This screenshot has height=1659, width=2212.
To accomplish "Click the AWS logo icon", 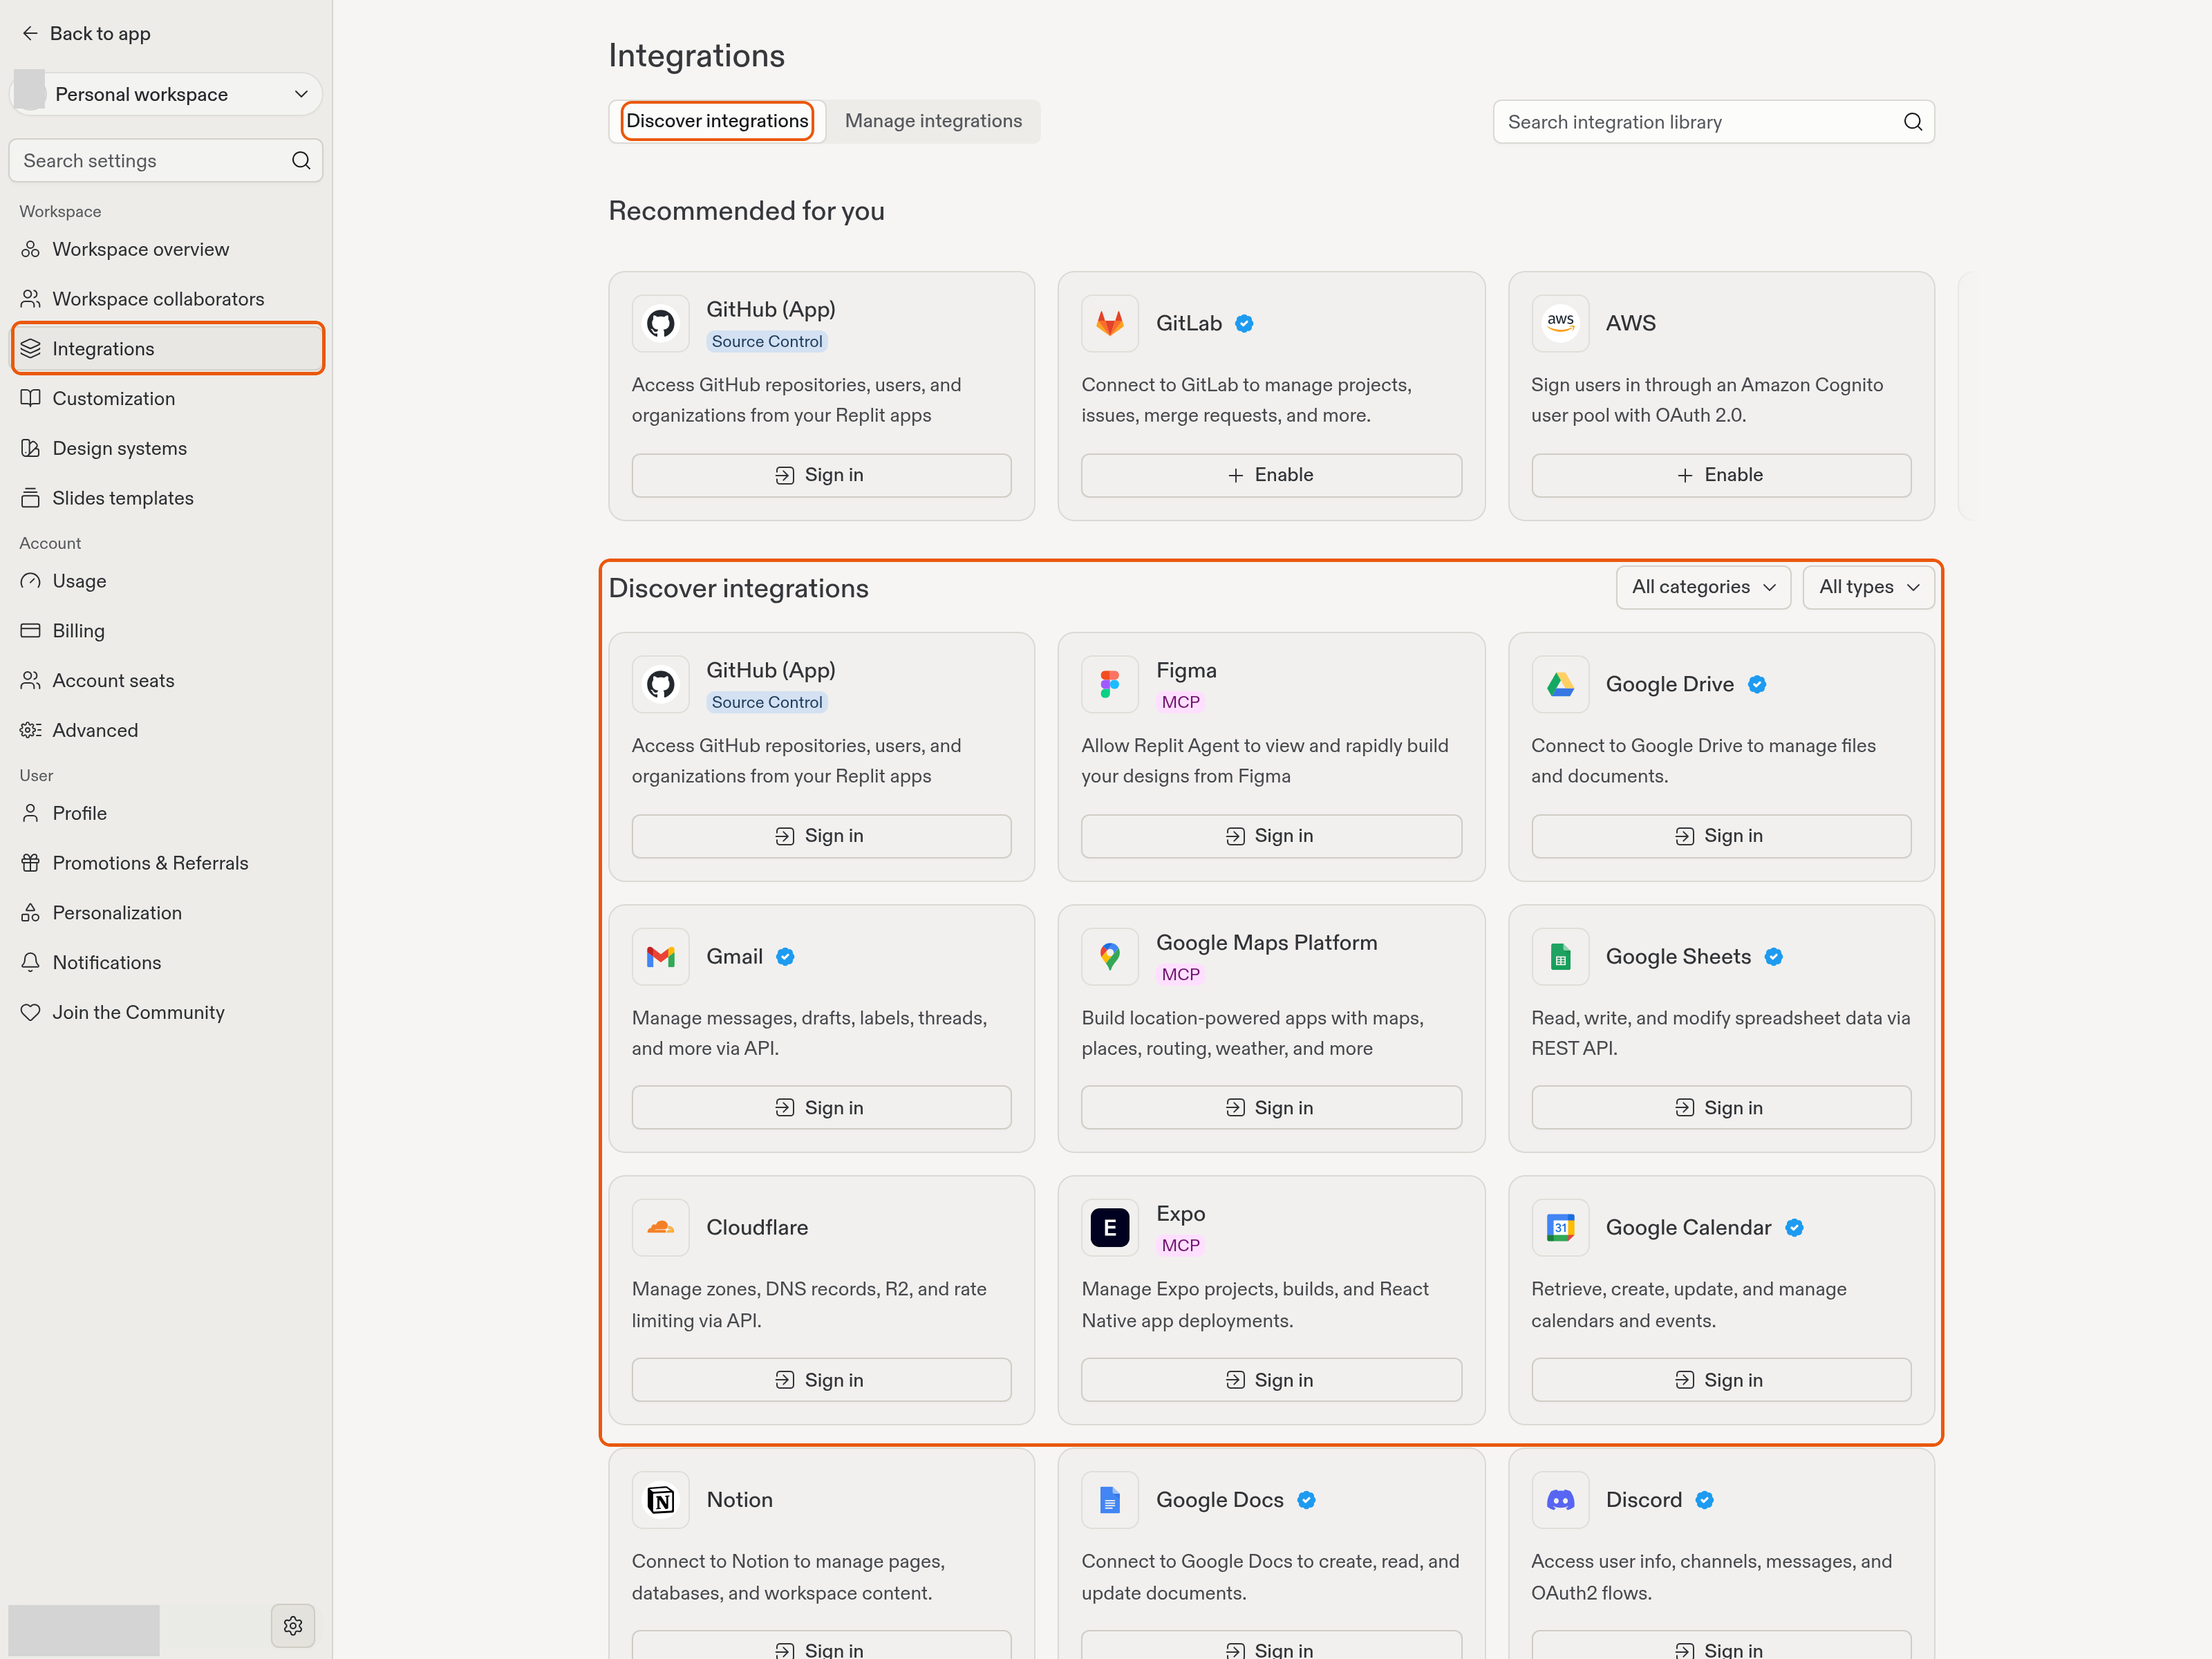I will click(1560, 323).
